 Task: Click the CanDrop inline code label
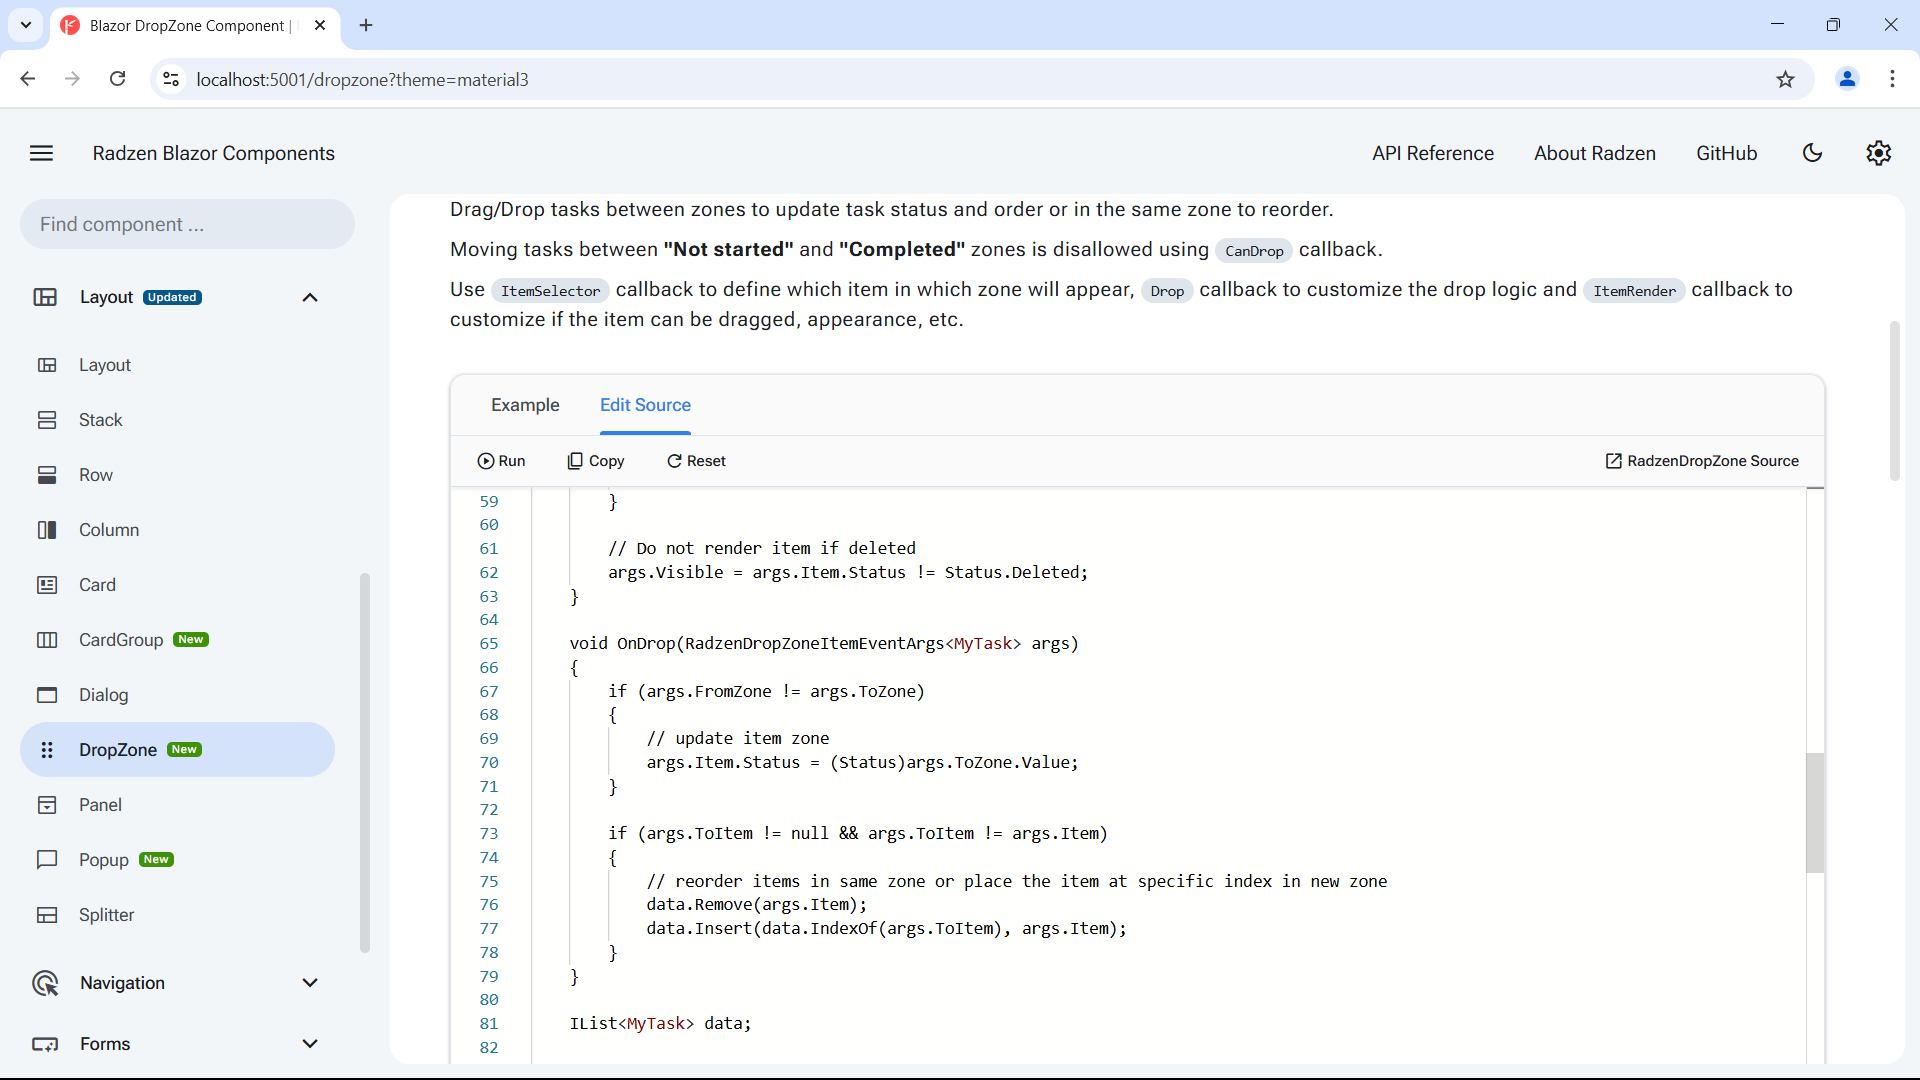point(1254,251)
